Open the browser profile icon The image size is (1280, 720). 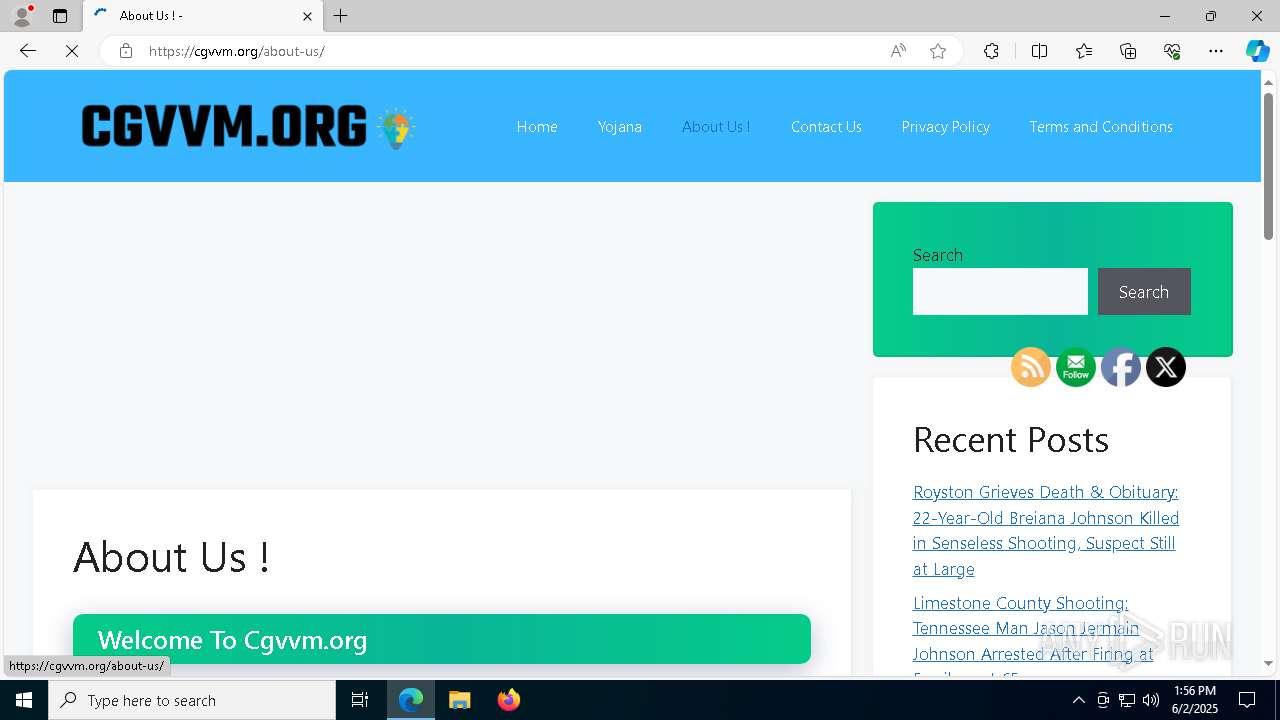tap(22, 16)
